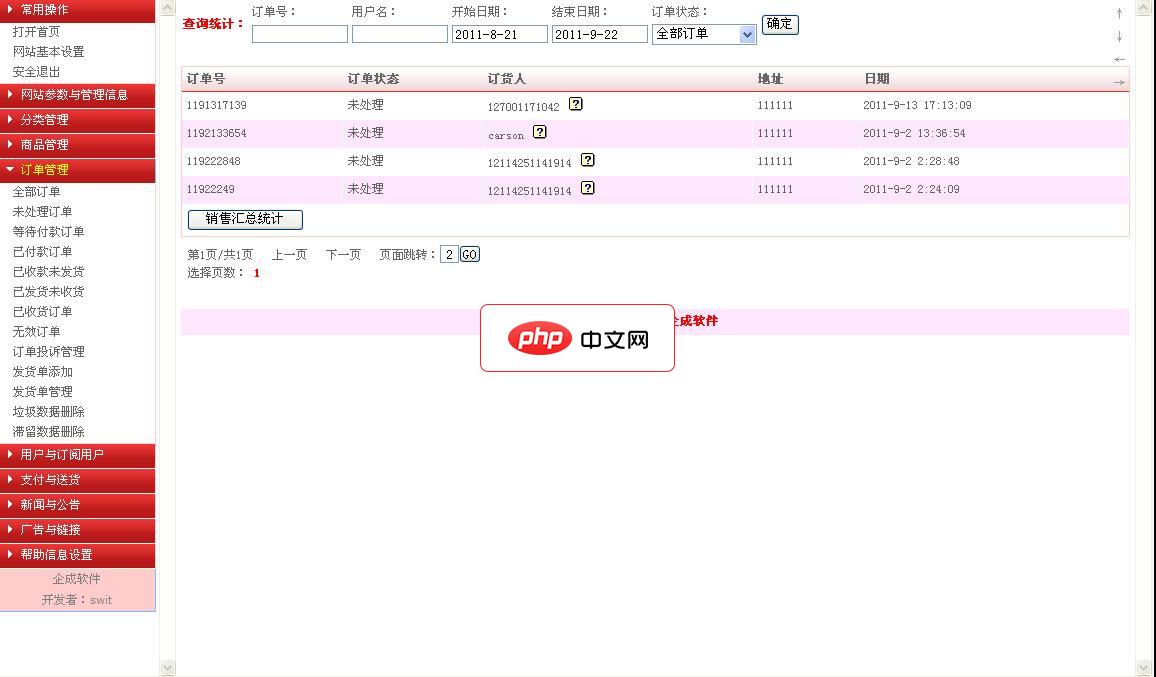Image resolution: width=1156 pixels, height=677 pixels.
Task: Click the left arrow icon beside the table
Action: pyautogui.click(x=1120, y=58)
